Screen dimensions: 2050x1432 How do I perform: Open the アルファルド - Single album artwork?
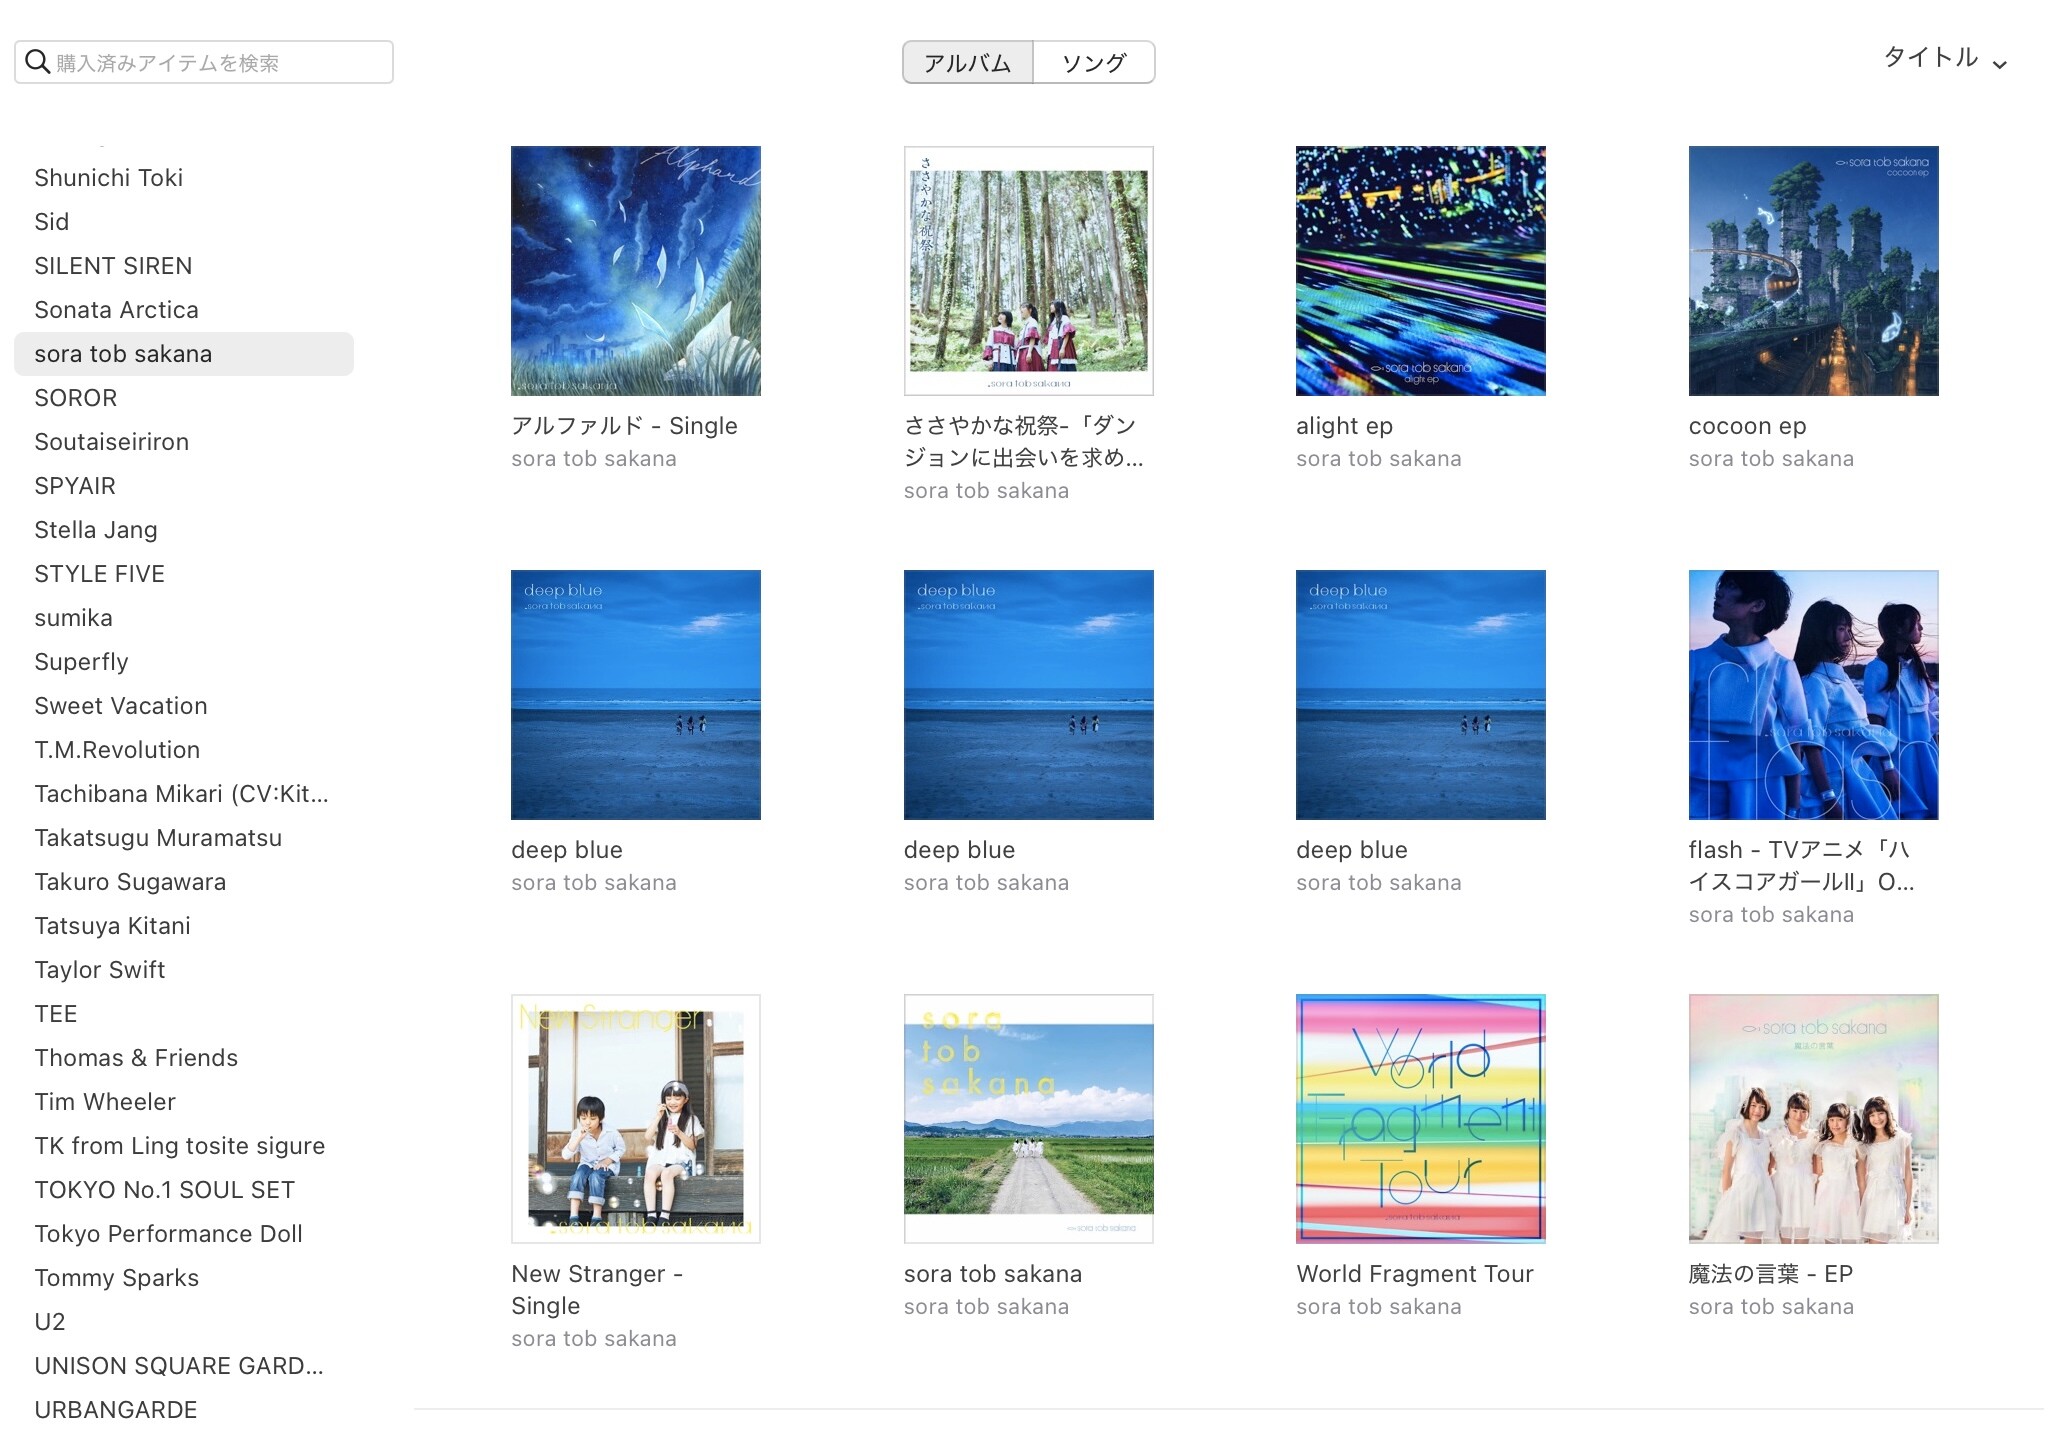tap(635, 271)
